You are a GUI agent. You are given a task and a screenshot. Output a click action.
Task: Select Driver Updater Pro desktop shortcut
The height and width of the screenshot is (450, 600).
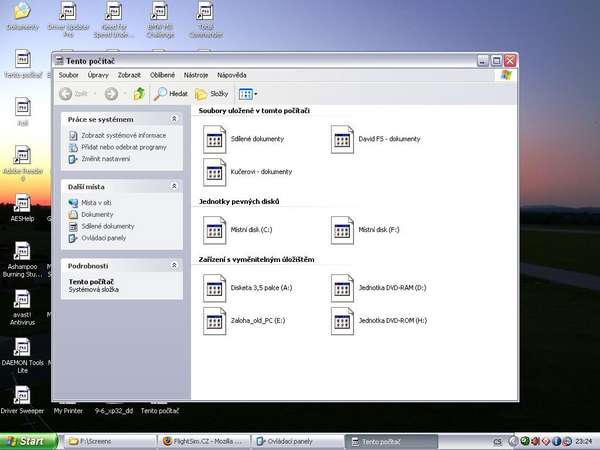[x=68, y=19]
